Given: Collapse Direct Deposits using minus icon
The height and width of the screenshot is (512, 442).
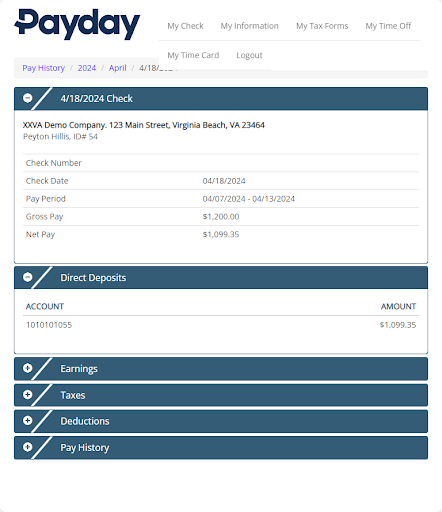Looking at the screenshot, I should [28, 277].
